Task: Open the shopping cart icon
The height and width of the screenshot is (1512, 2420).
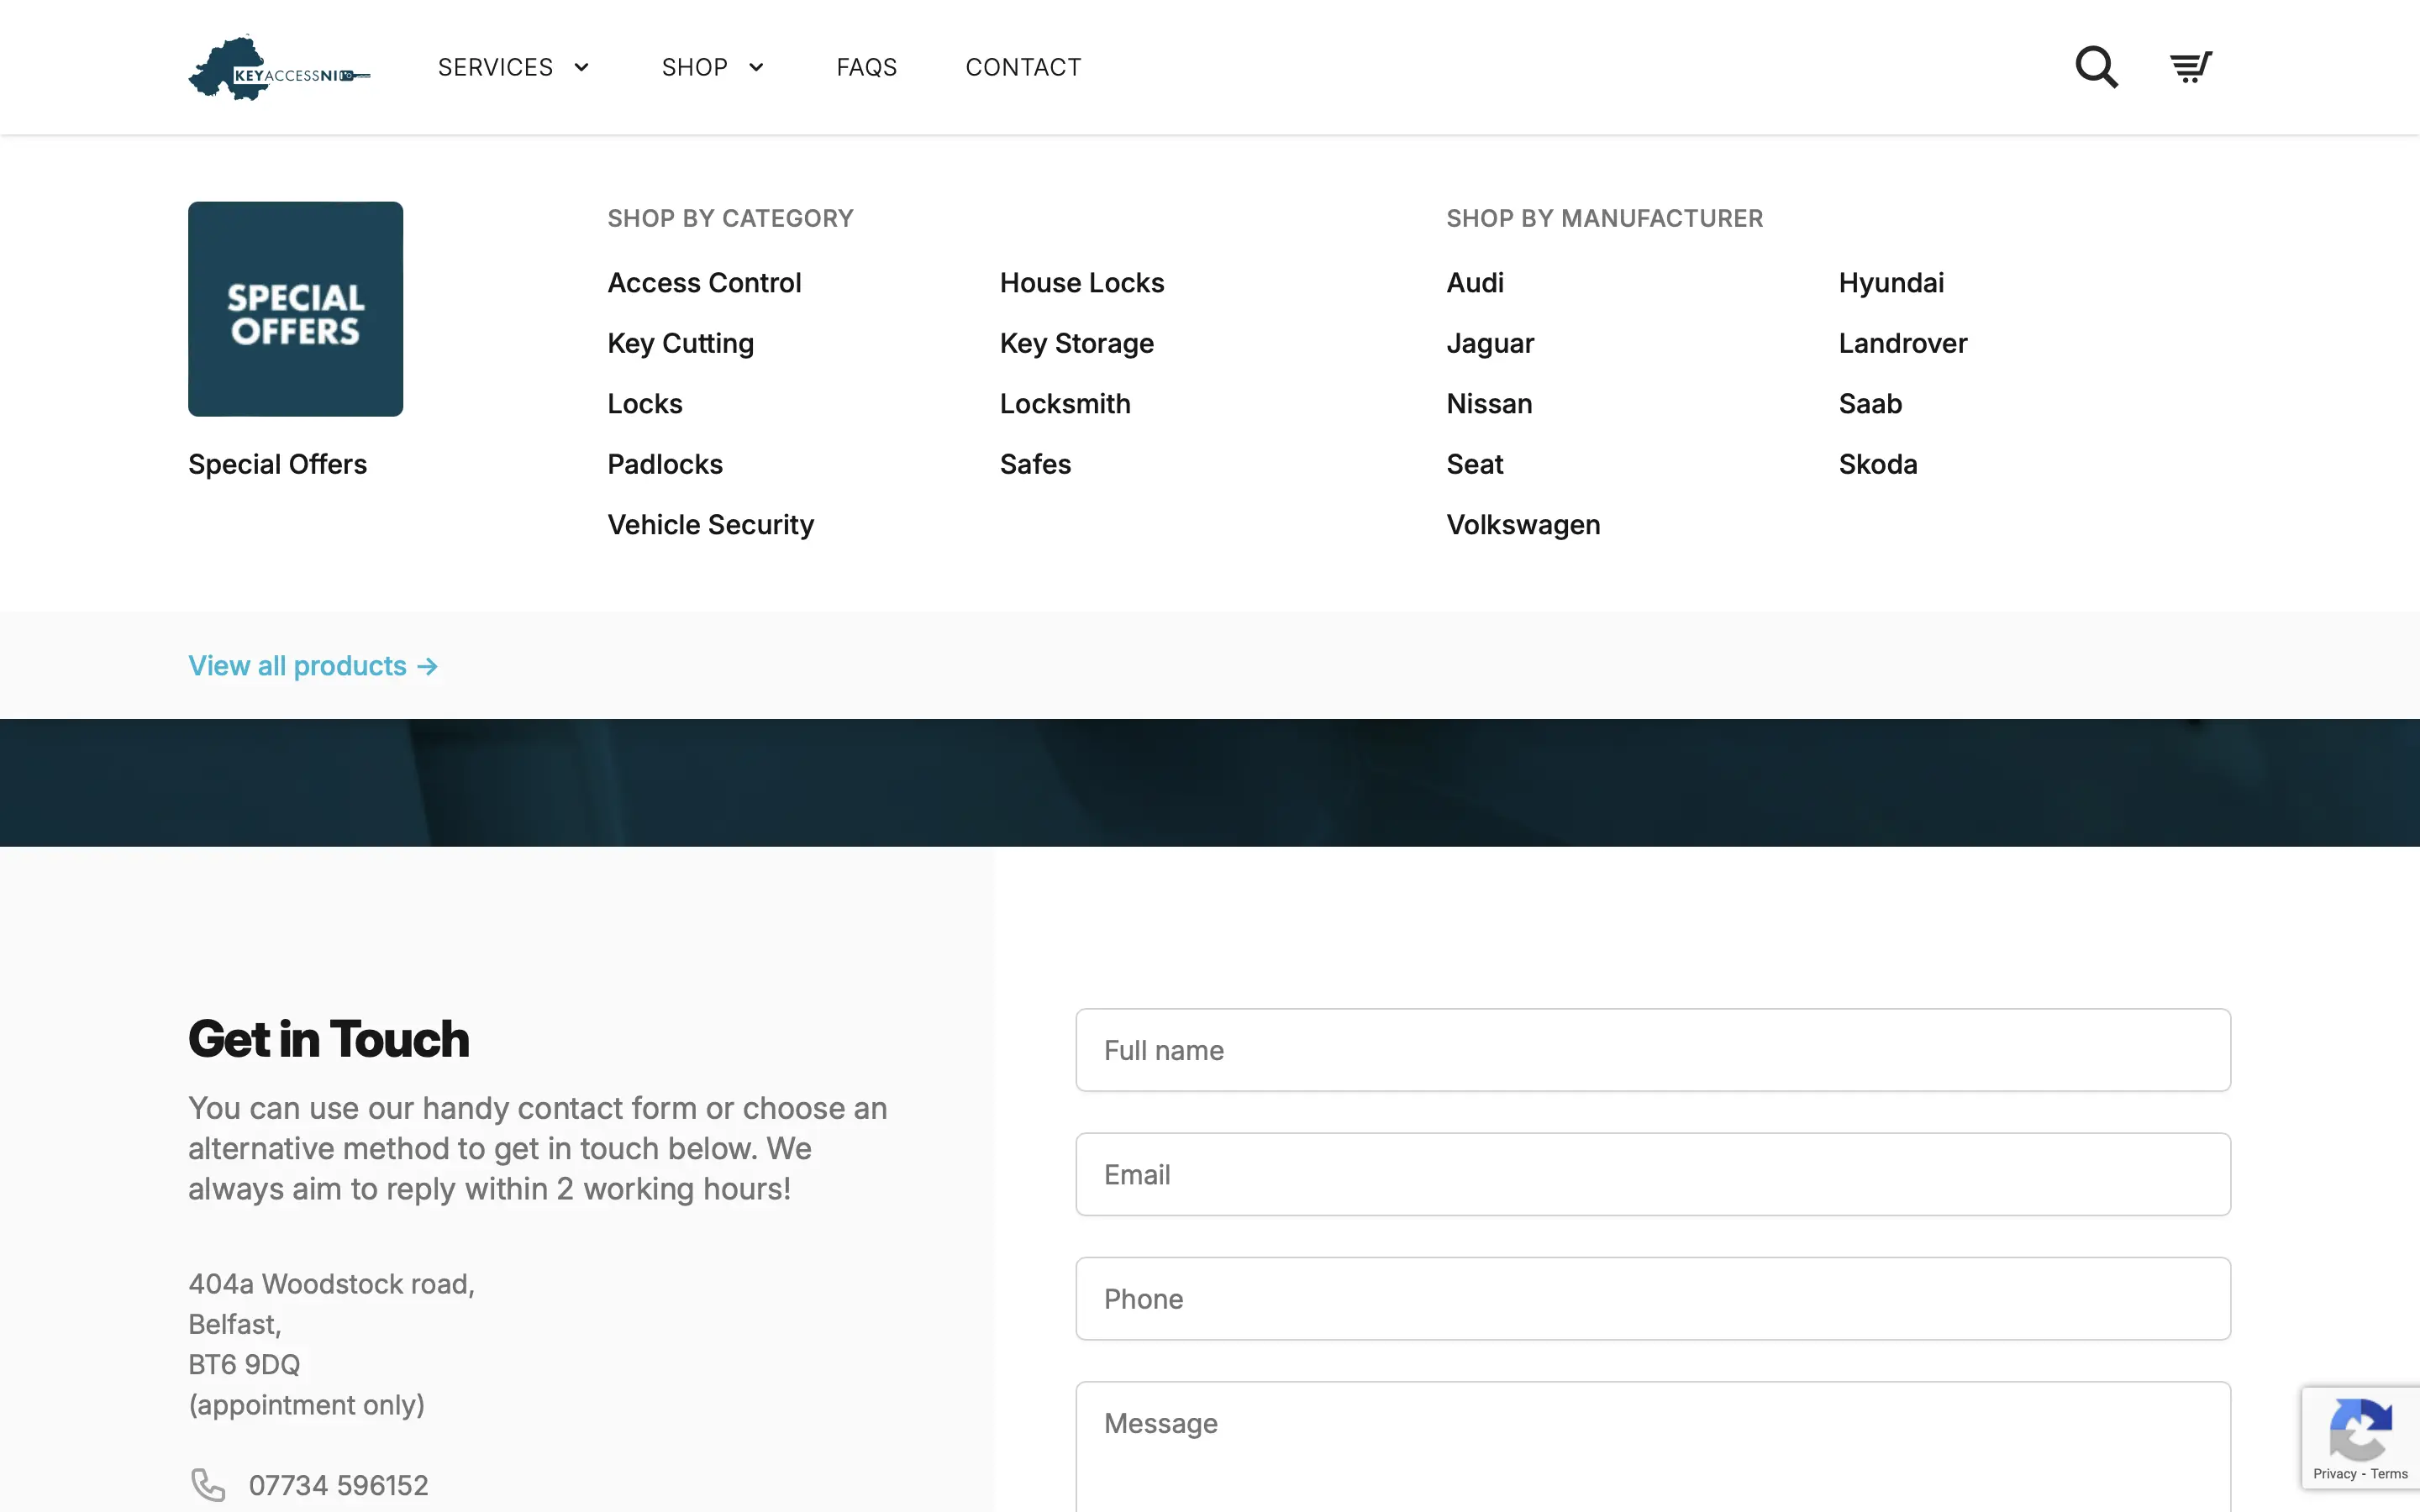Action: point(2190,67)
